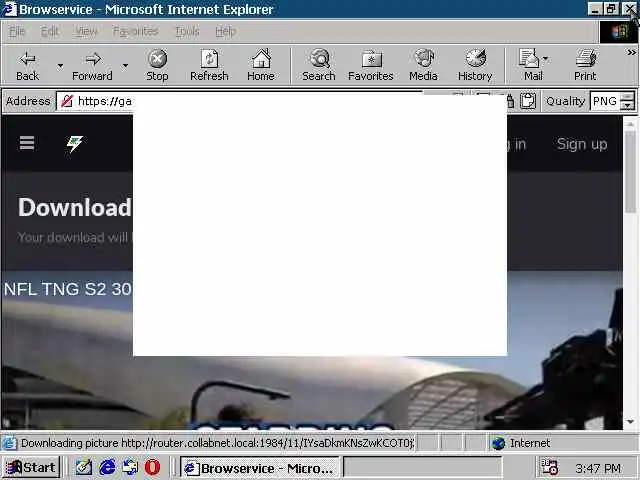Image resolution: width=640 pixels, height=480 pixels.
Task: Click the lightning bolt site logo
Action: 74,144
